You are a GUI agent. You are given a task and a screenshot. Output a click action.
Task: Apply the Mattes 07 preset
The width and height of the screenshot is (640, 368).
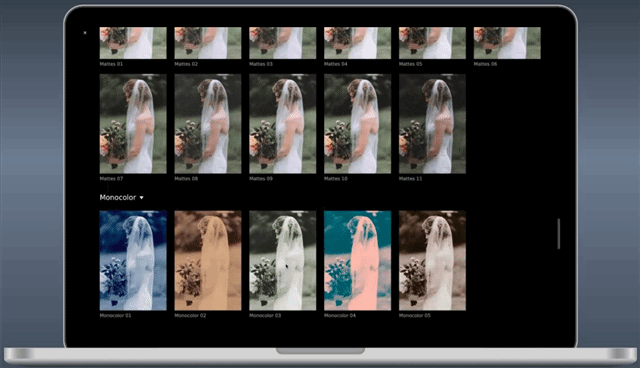pyautogui.click(x=133, y=124)
